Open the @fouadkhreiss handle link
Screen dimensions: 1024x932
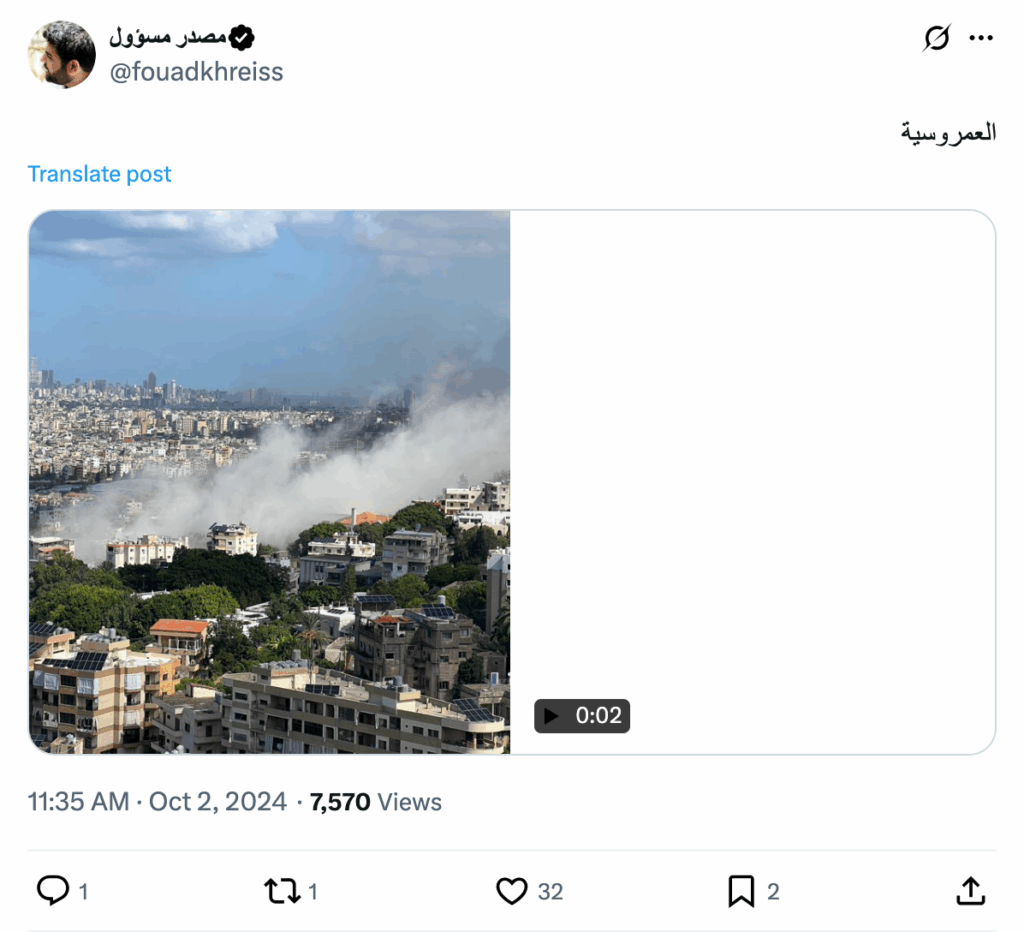coord(196,72)
